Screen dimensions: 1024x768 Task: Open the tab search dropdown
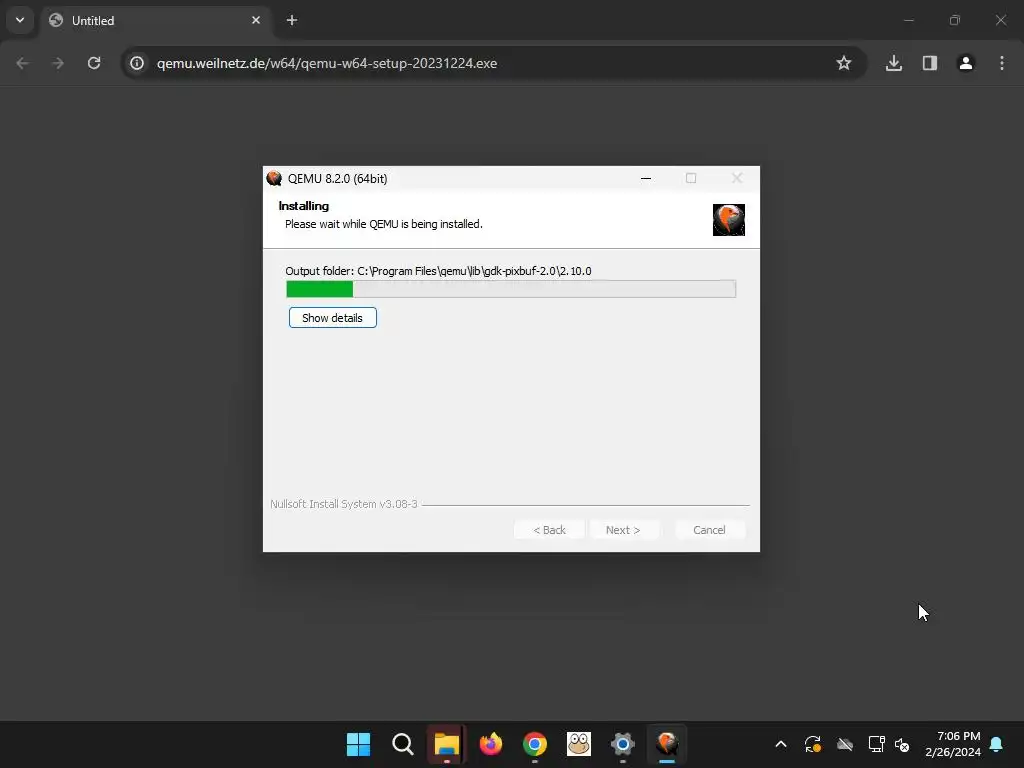[20, 20]
